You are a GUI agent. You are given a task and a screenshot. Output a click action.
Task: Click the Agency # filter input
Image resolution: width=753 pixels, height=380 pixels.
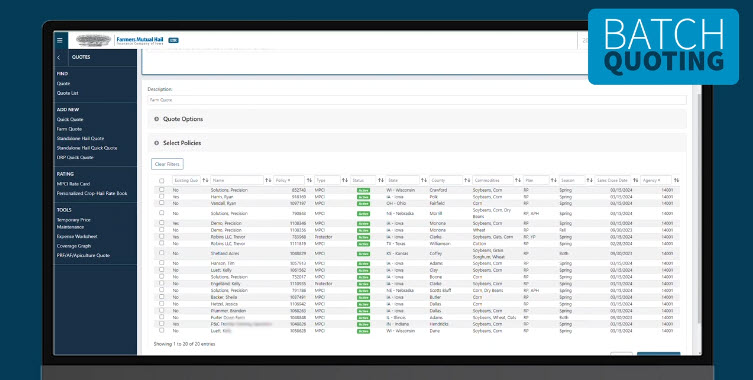coord(656,180)
